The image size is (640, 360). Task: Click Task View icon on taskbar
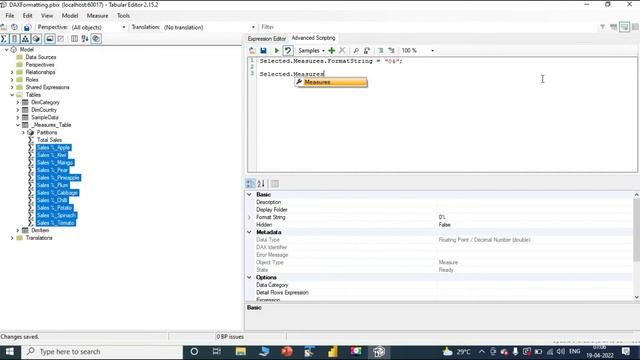point(217,352)
